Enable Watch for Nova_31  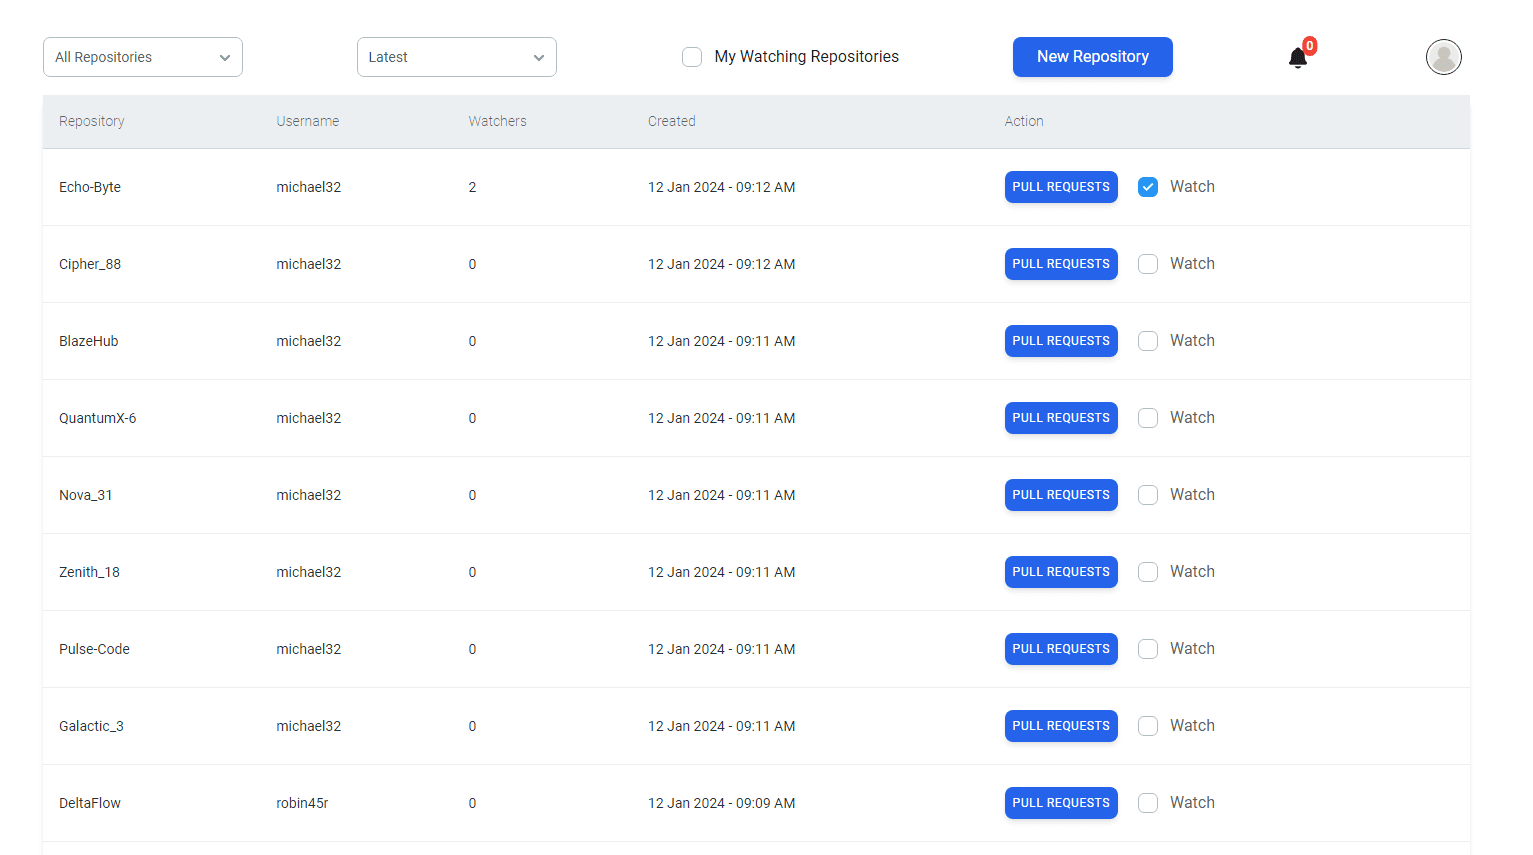click(1147, 494)
